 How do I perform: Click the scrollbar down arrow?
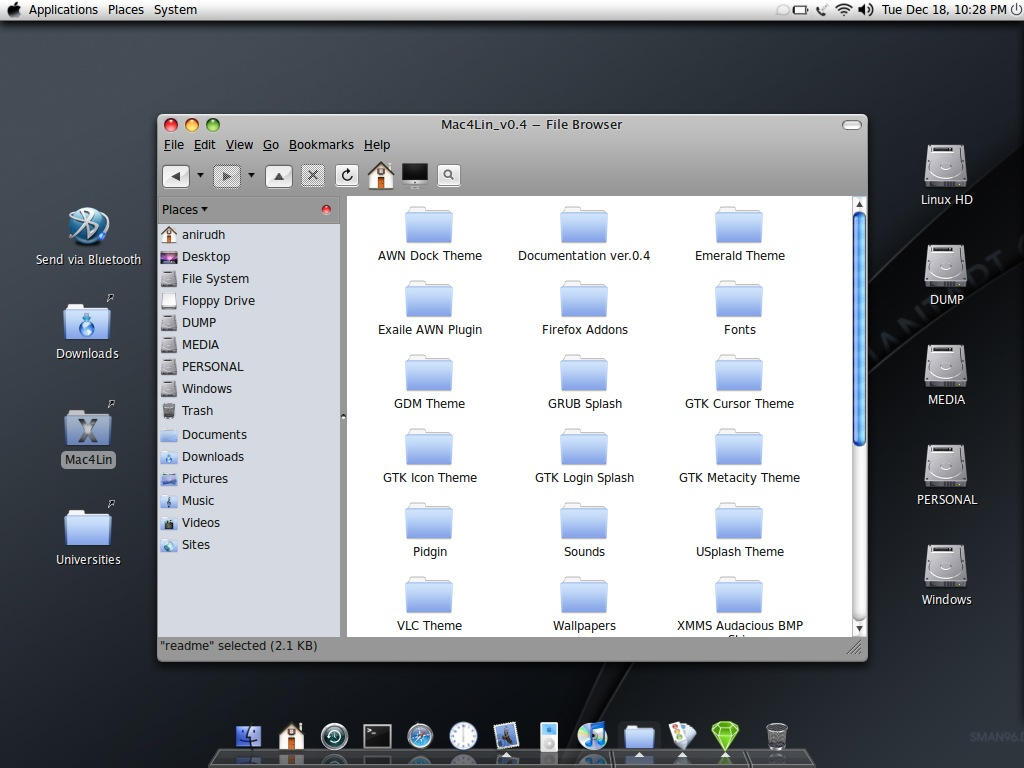859,628
